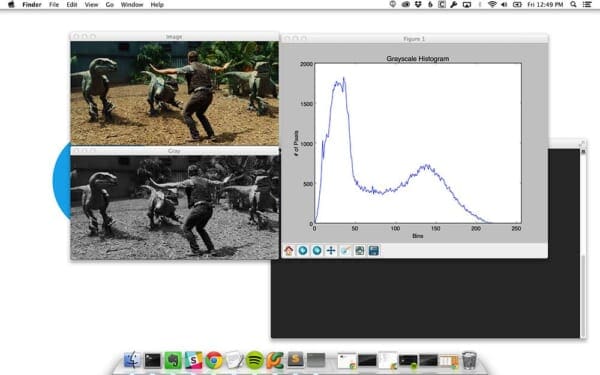The width and height of the screenshot is (600, 375).
Task: Open Dropbox status in the menu bar
Action: [x=418, y=5]
